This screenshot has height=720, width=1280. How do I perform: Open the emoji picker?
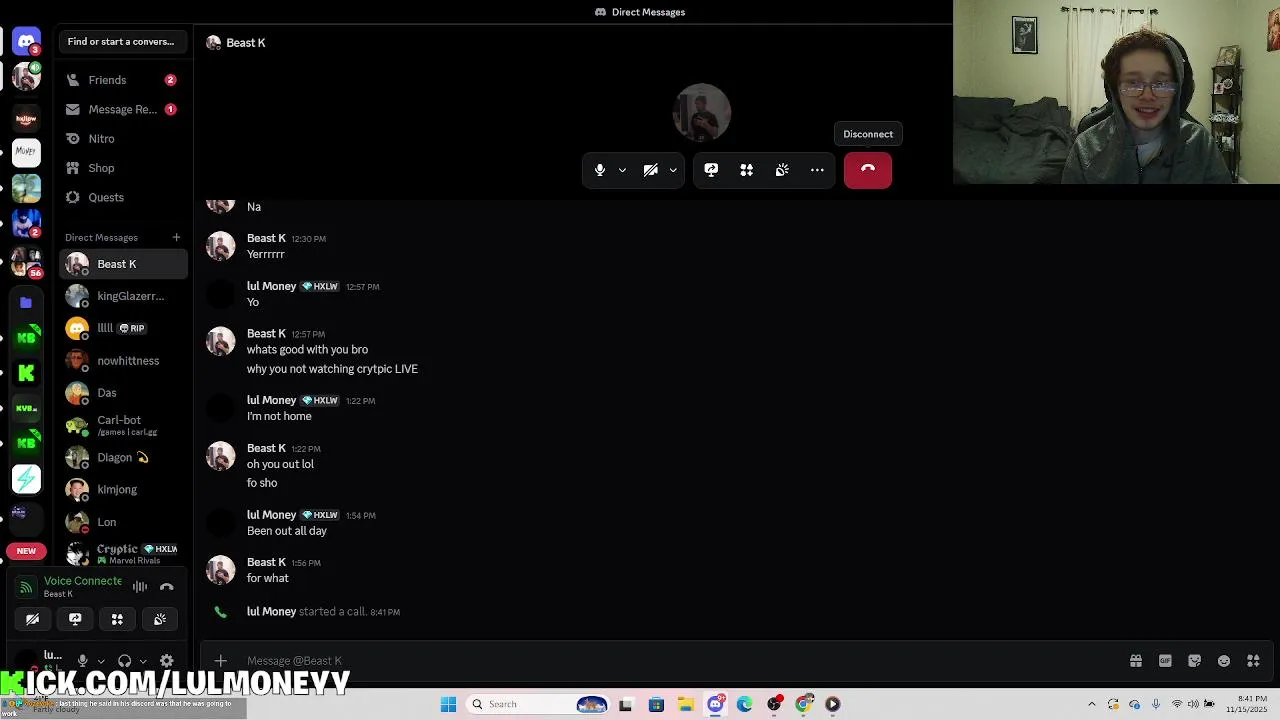1224,661
